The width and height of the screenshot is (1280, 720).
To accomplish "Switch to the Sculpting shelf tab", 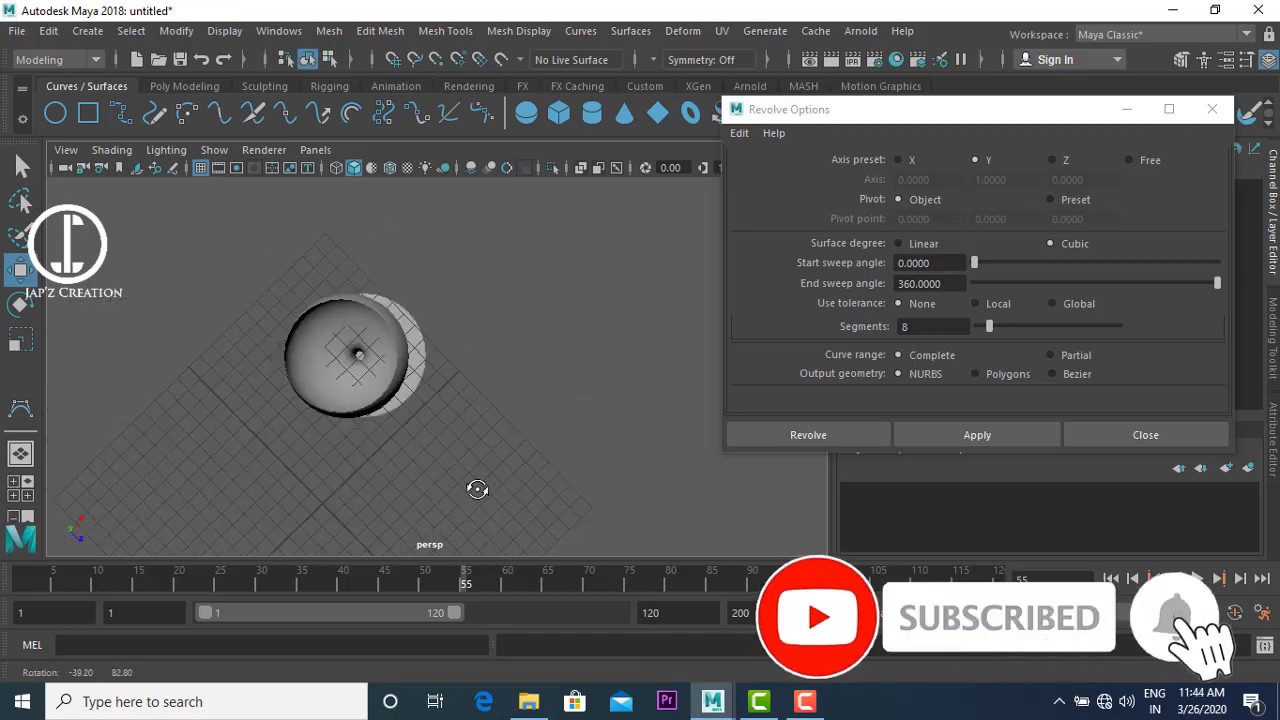I will (x=265, y=86).
